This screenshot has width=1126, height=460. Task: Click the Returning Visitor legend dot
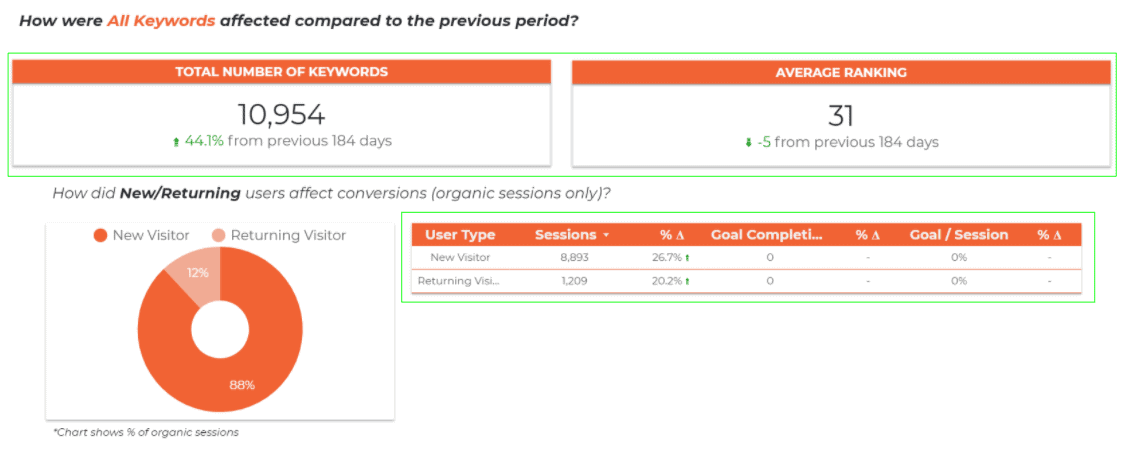tap(218, 235)
